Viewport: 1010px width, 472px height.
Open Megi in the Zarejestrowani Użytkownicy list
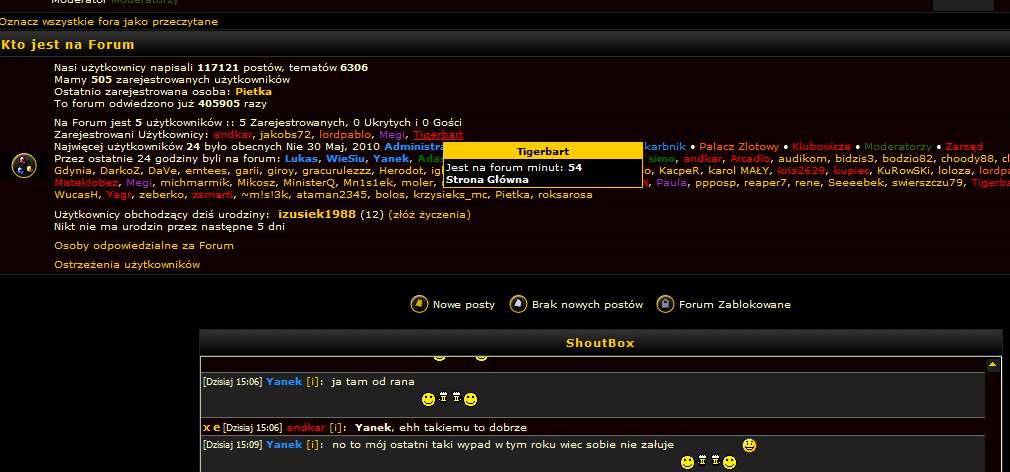point(392,135)
